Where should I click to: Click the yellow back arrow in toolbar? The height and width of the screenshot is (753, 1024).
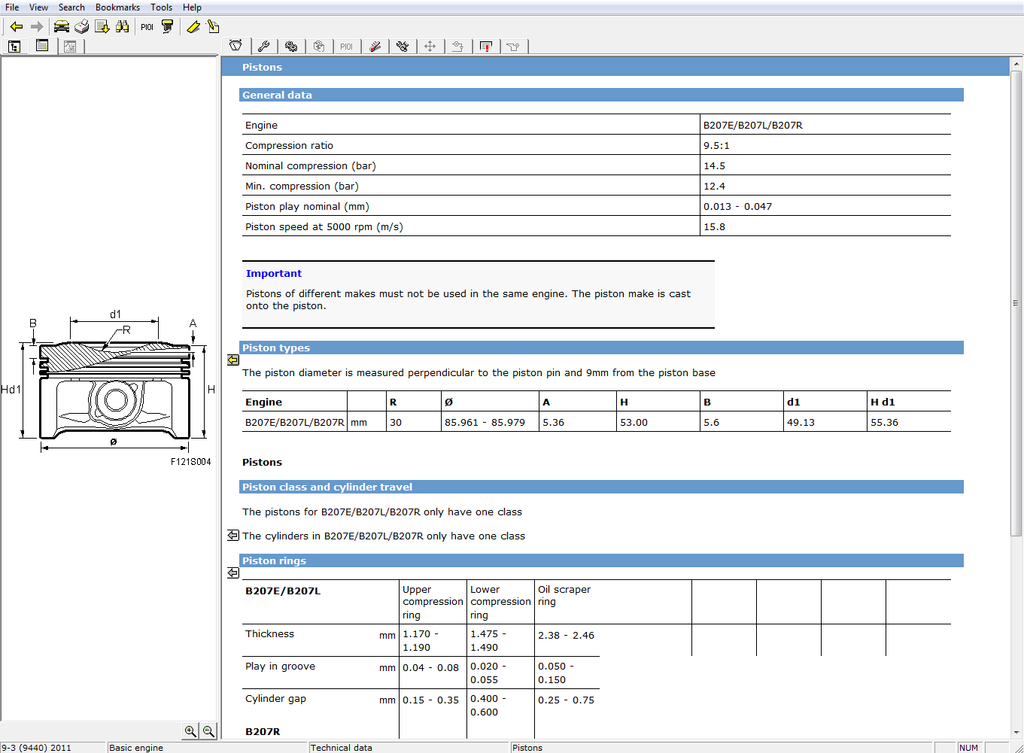pyautogui.click(x=16, y=26)
